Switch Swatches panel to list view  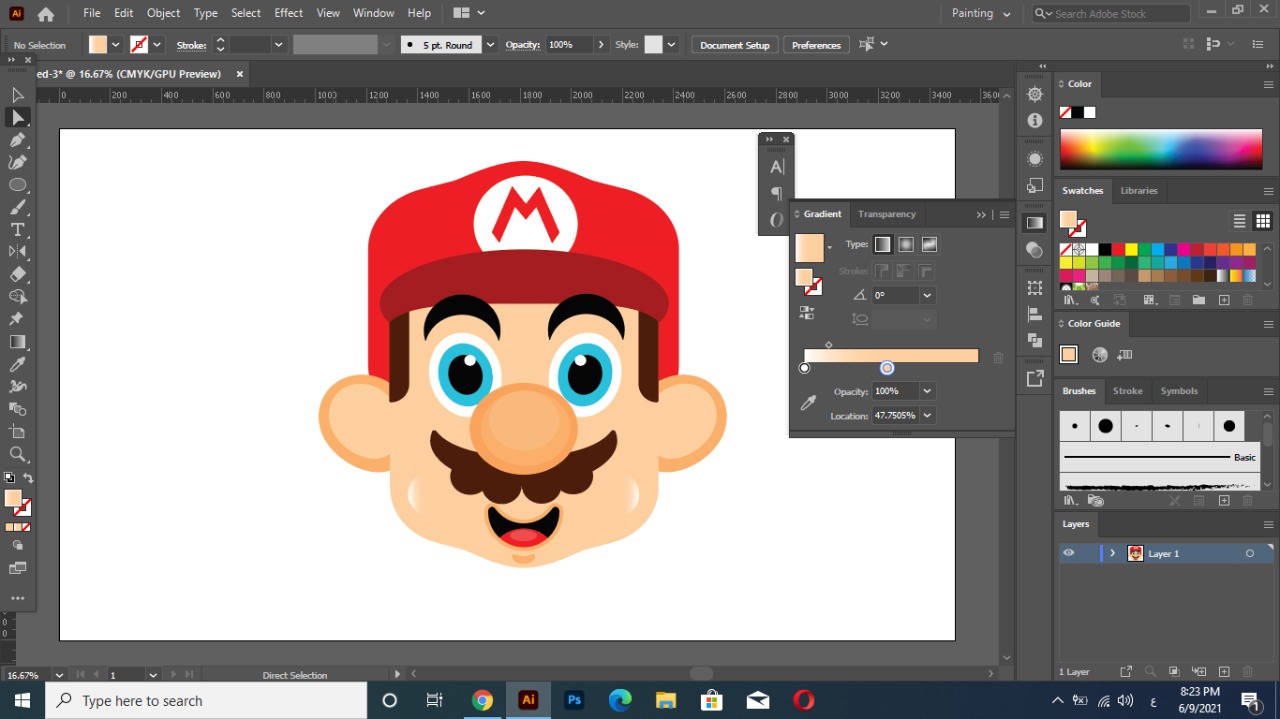[x=1240, y=221]
